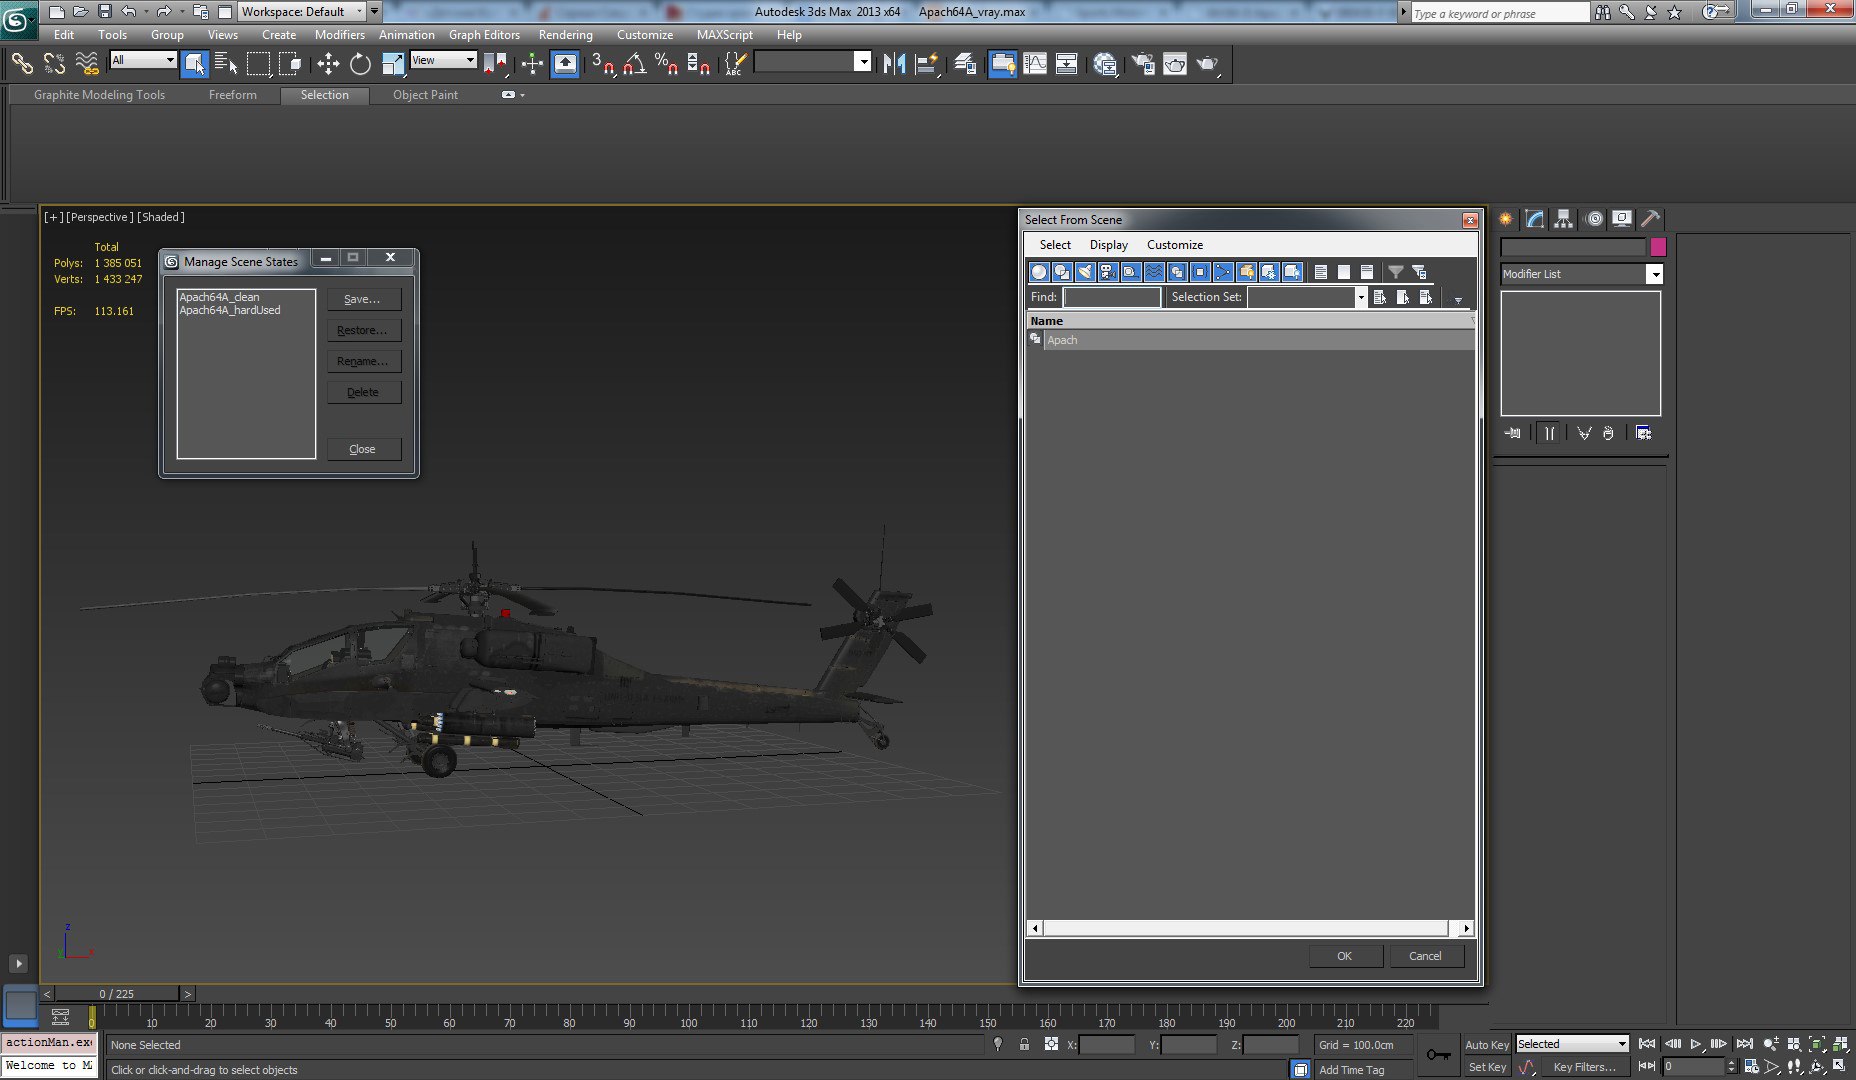Screen dimensions: 1856x1080
Task: Toggle Angle Snap in main toolbar
Action: (x=634, y=64)
